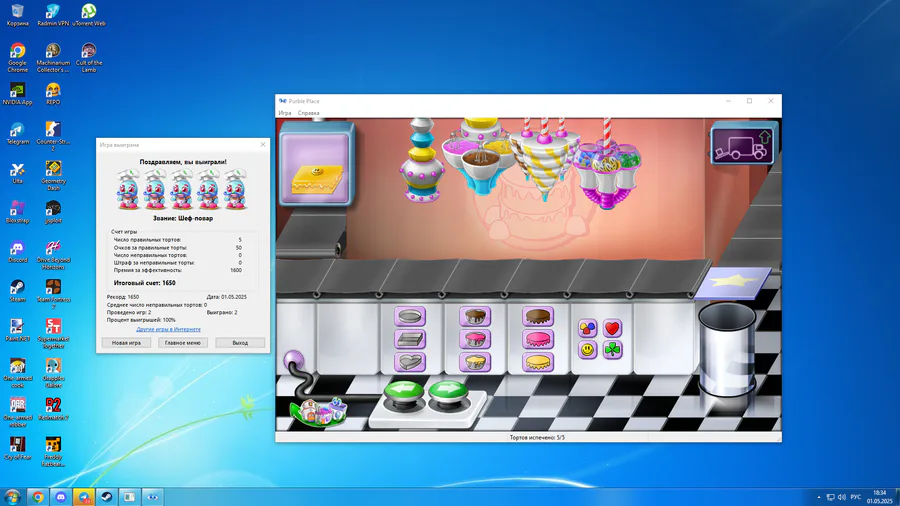Open the Справка menu in Purble Place
The width and height of the screenshot is (900, 506).
[x=308, y=113]
